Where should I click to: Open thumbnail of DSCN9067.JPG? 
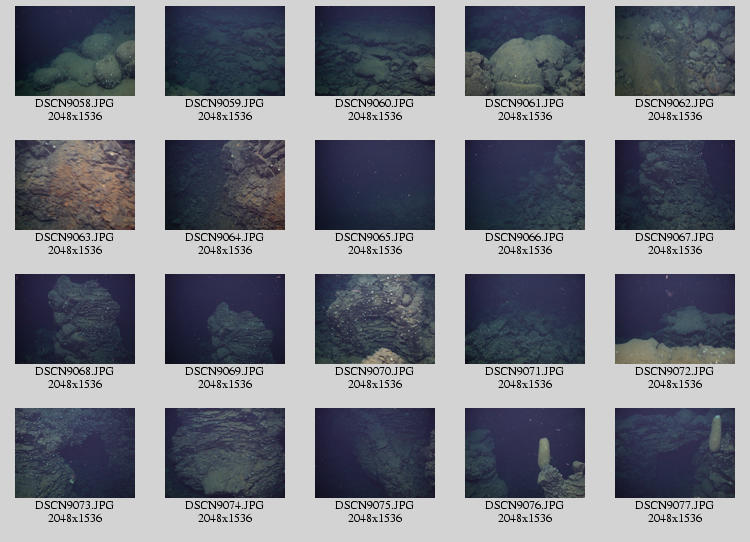(675, 185)
